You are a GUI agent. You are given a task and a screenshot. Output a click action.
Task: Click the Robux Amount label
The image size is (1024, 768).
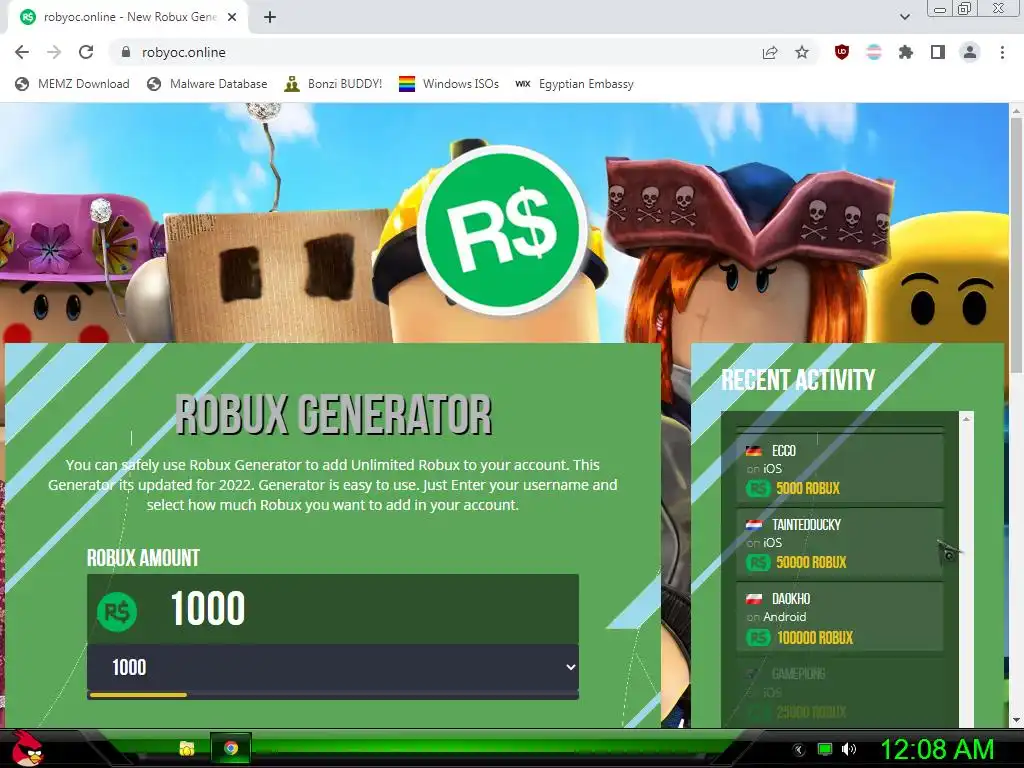(143, 558)
